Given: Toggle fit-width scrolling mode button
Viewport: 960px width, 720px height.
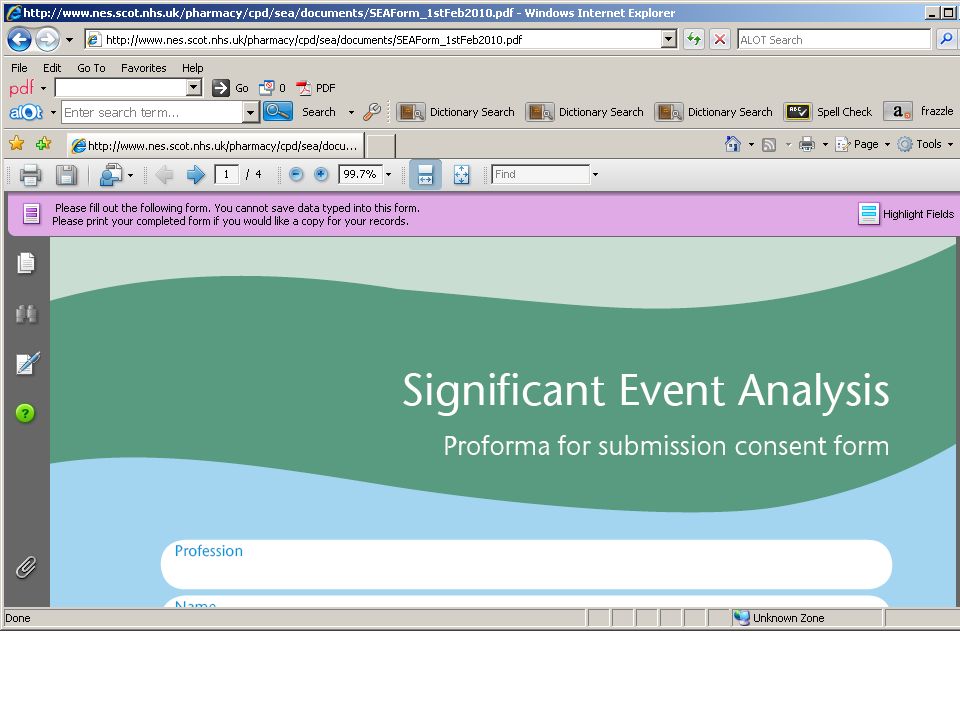Looking at the screenshot, I should tap(426, 174).
